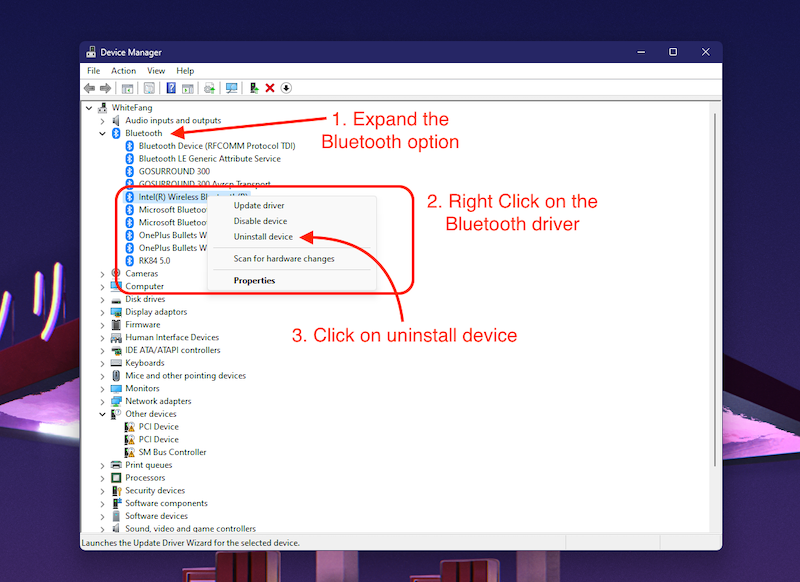The width and height of the screenshot is (800, 582).
Task: Expand the Firmware chevron
Action: (103, 325)
